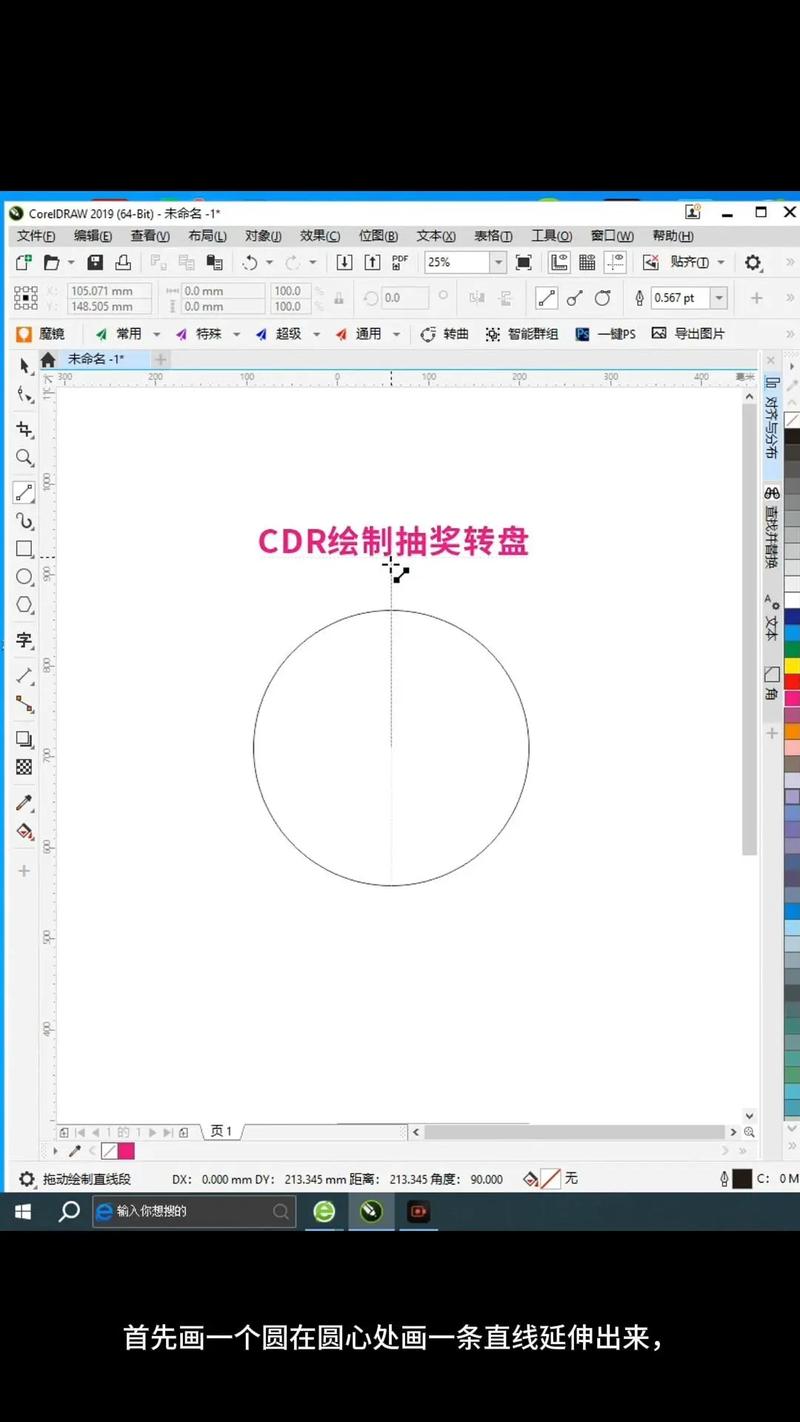Select the Color Eyedropper tool
Viewport: 800px width, 1422px height.
point(25,803)
